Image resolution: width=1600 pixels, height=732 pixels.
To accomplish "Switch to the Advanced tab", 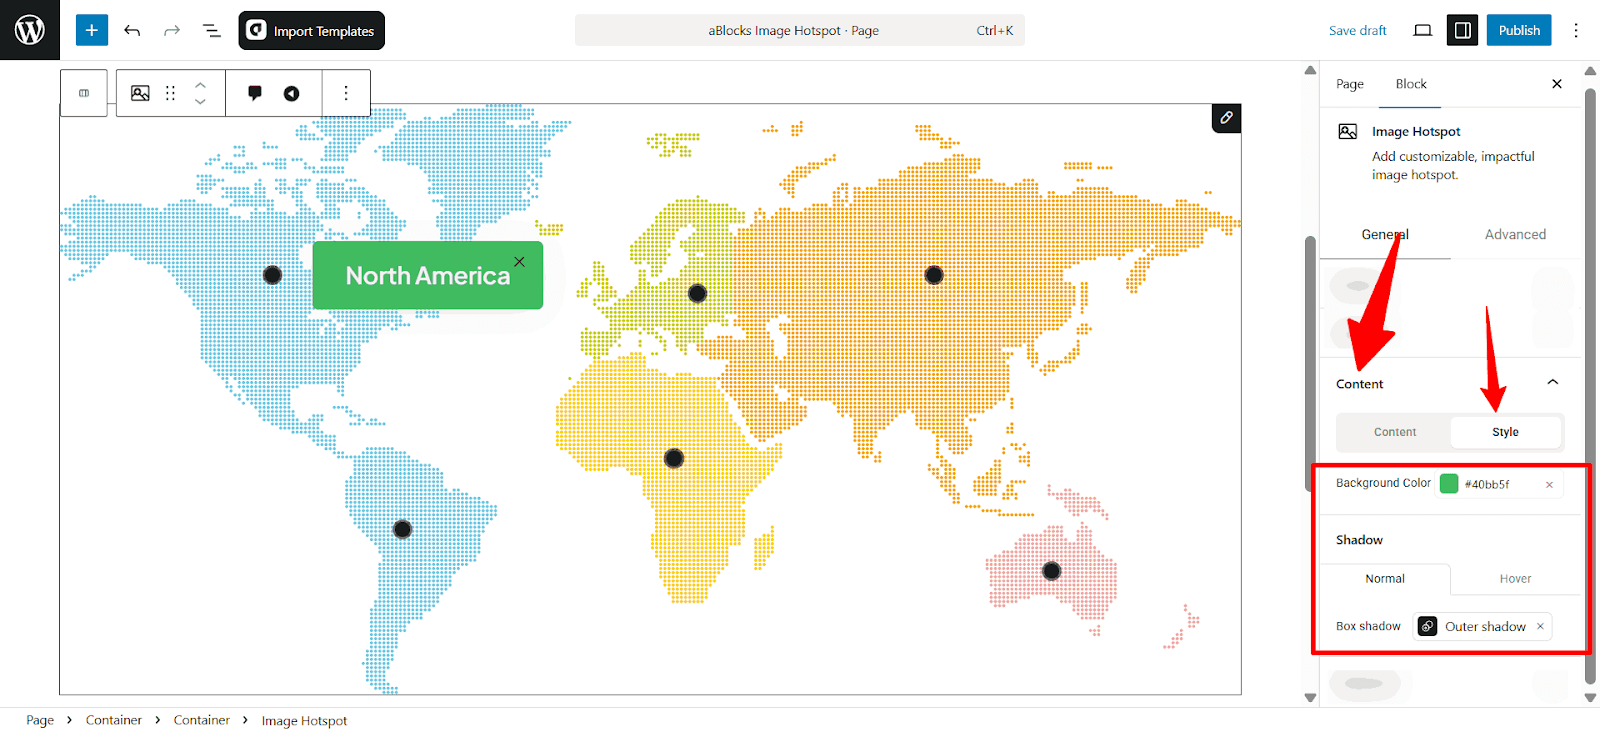I will point(1515,234).
